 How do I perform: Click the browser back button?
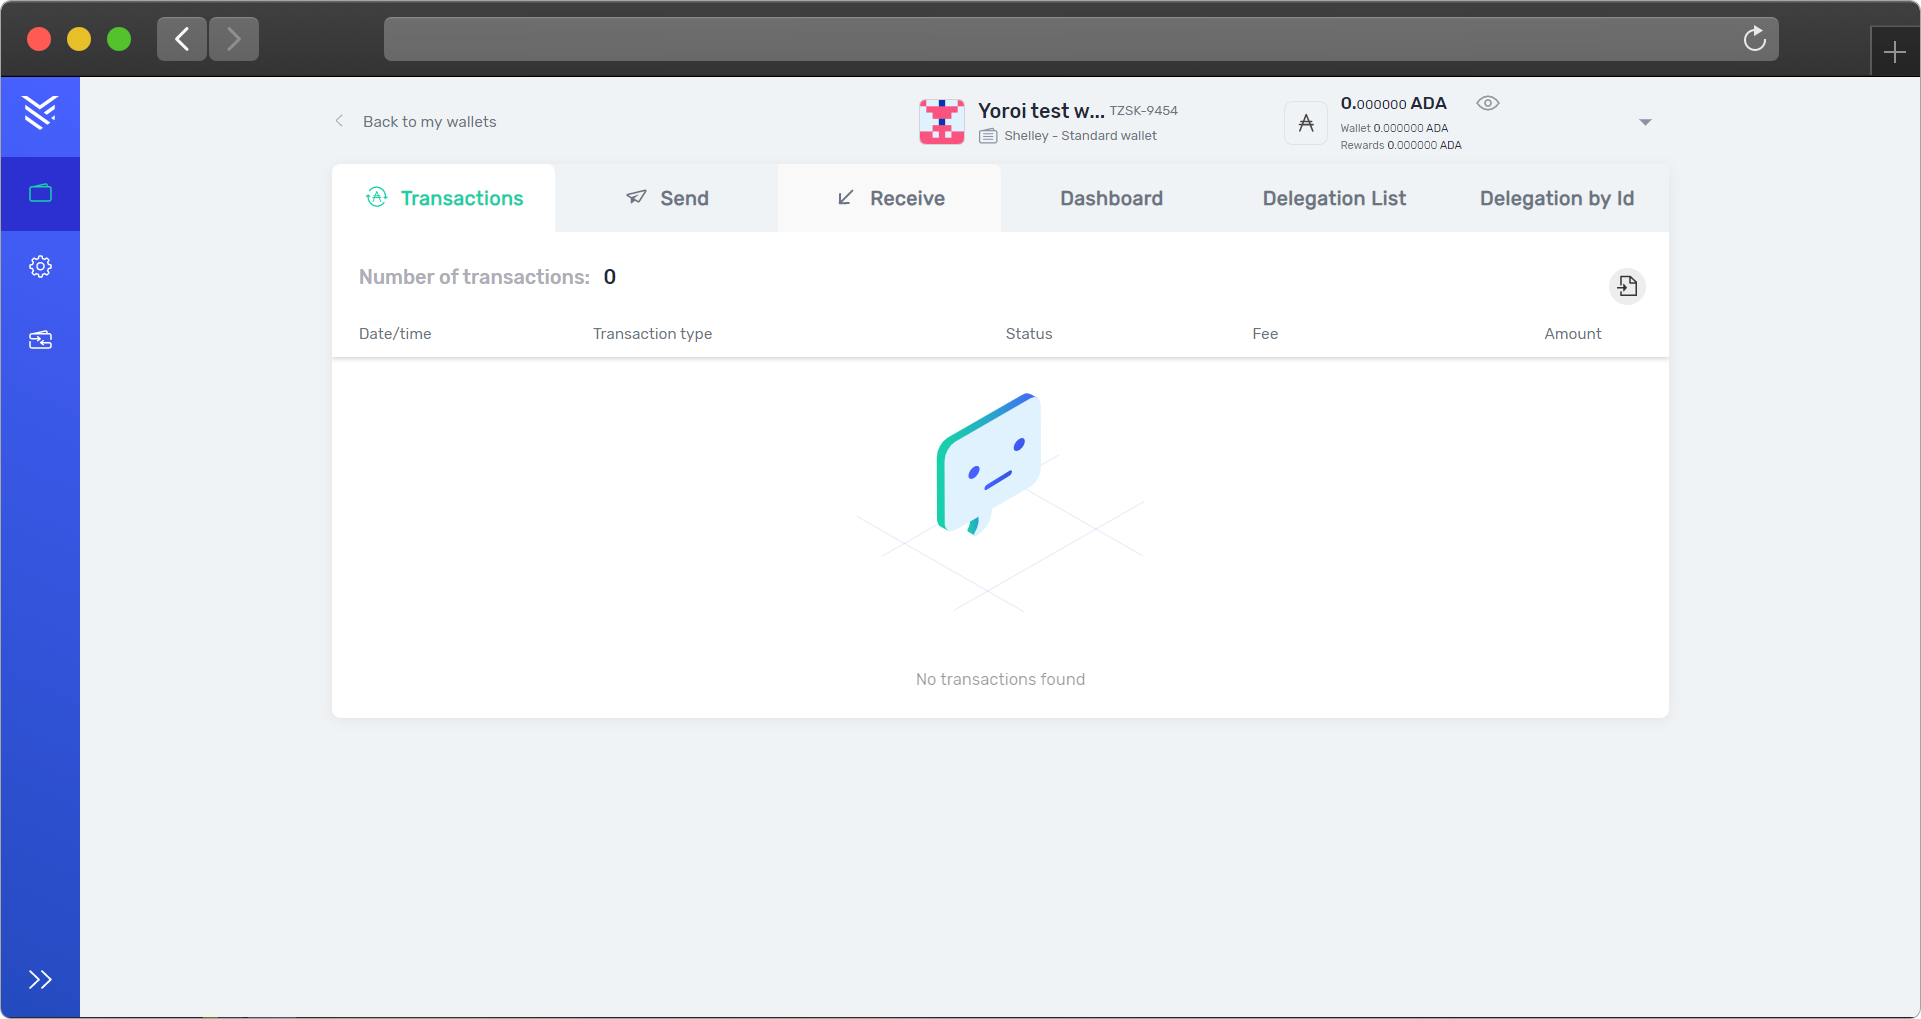[x=182, y=39]
